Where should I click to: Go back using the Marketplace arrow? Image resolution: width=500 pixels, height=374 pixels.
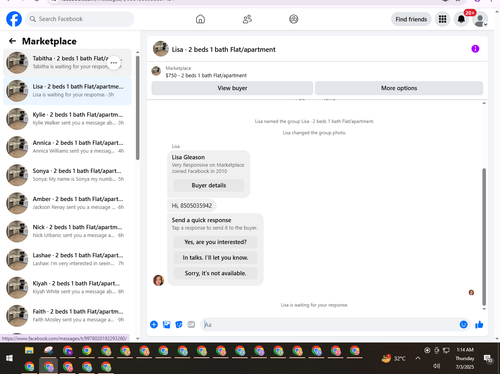tap(12, 41)
